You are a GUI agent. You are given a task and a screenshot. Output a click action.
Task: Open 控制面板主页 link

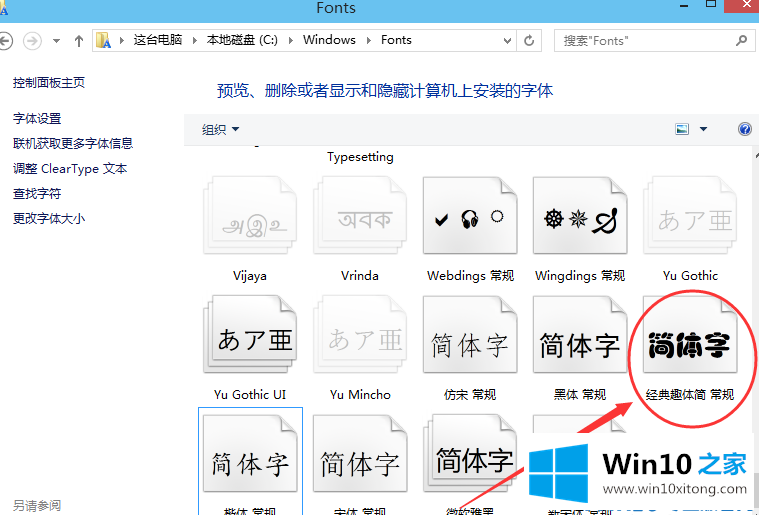(49, 82)
